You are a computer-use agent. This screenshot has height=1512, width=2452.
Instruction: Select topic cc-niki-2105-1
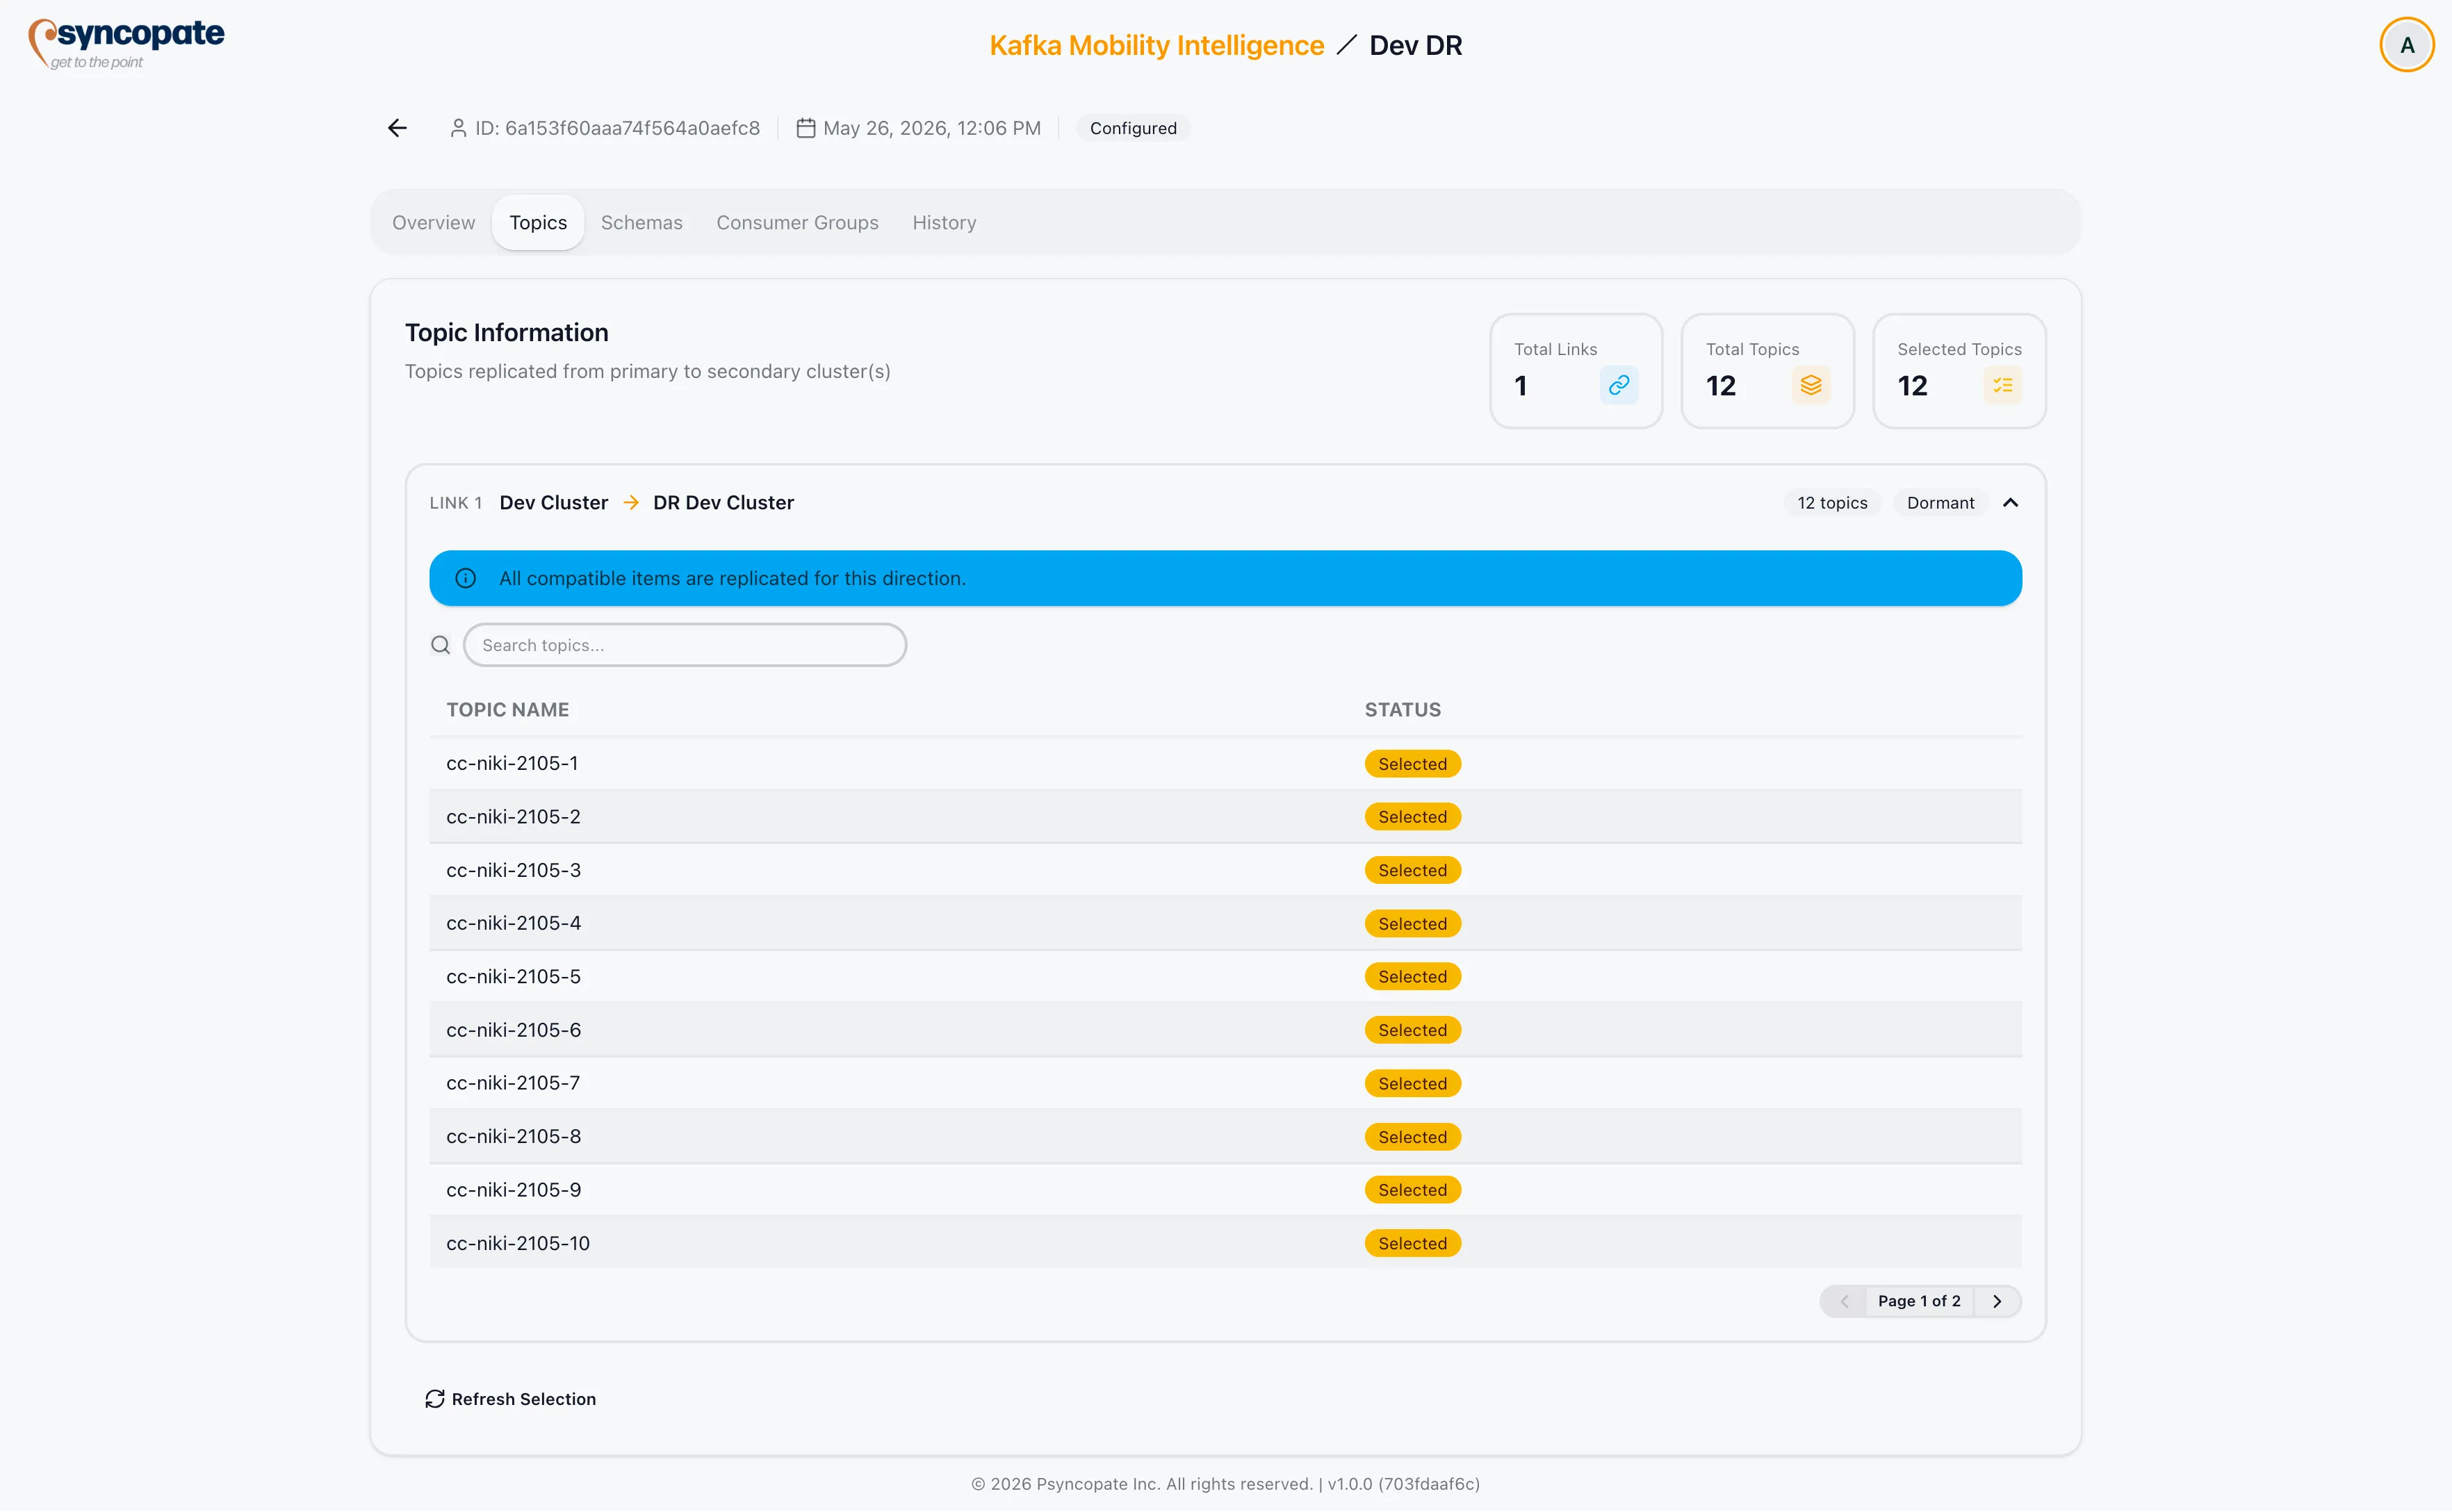tap(1225, 764)
